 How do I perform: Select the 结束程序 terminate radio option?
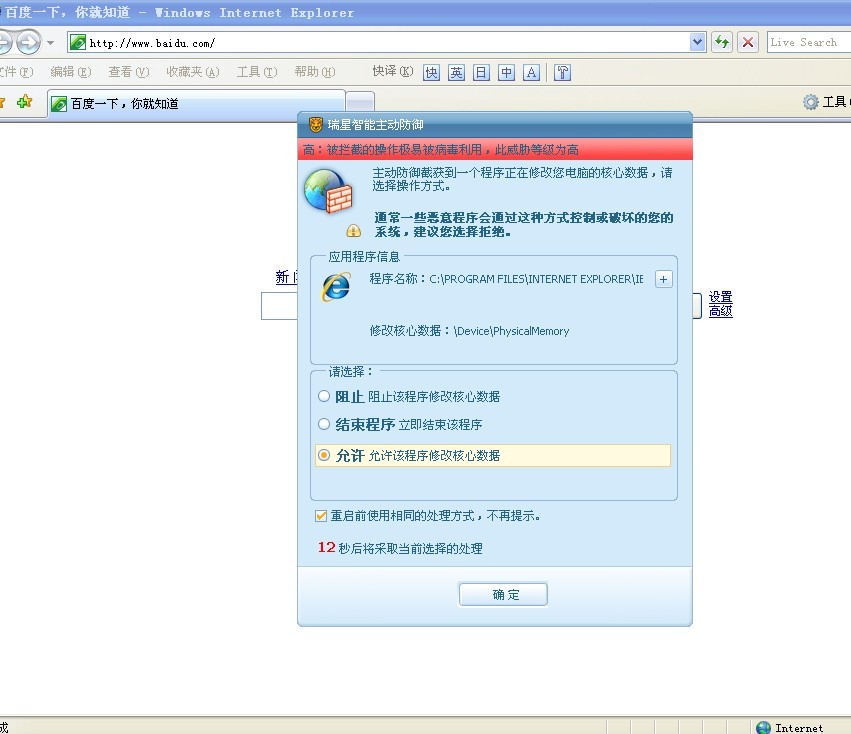pos(324,424)
